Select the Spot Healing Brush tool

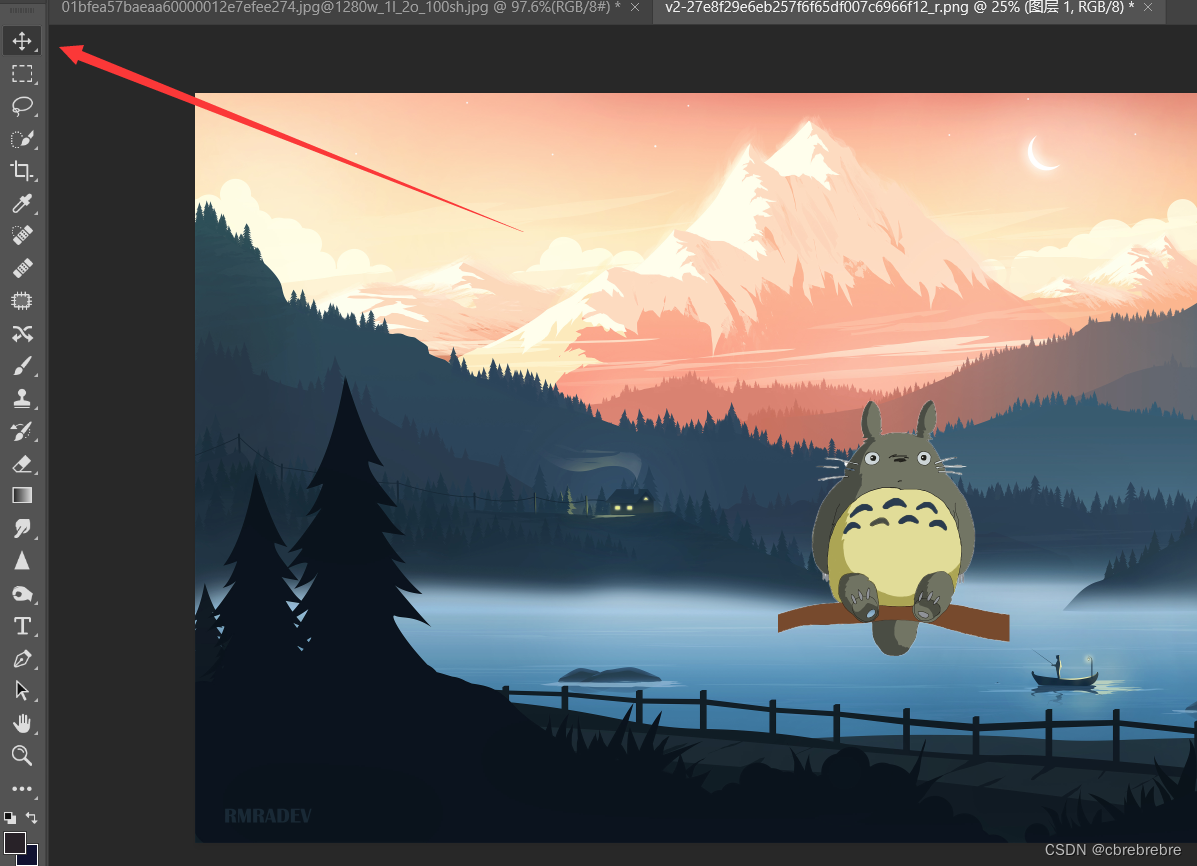point(22,235)
